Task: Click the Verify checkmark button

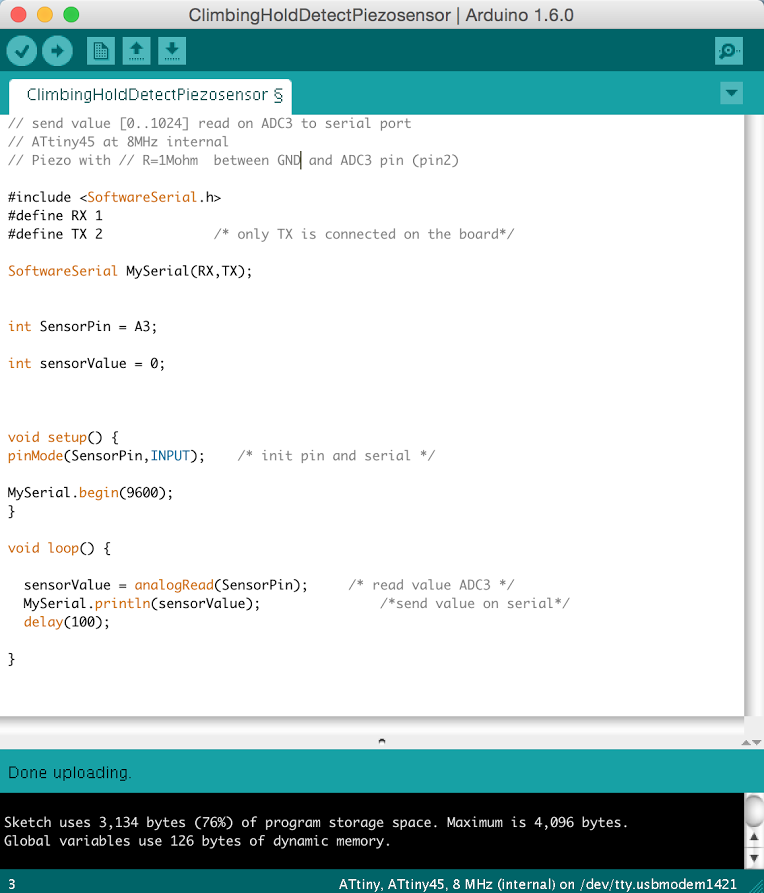Action: pos(22,51)
